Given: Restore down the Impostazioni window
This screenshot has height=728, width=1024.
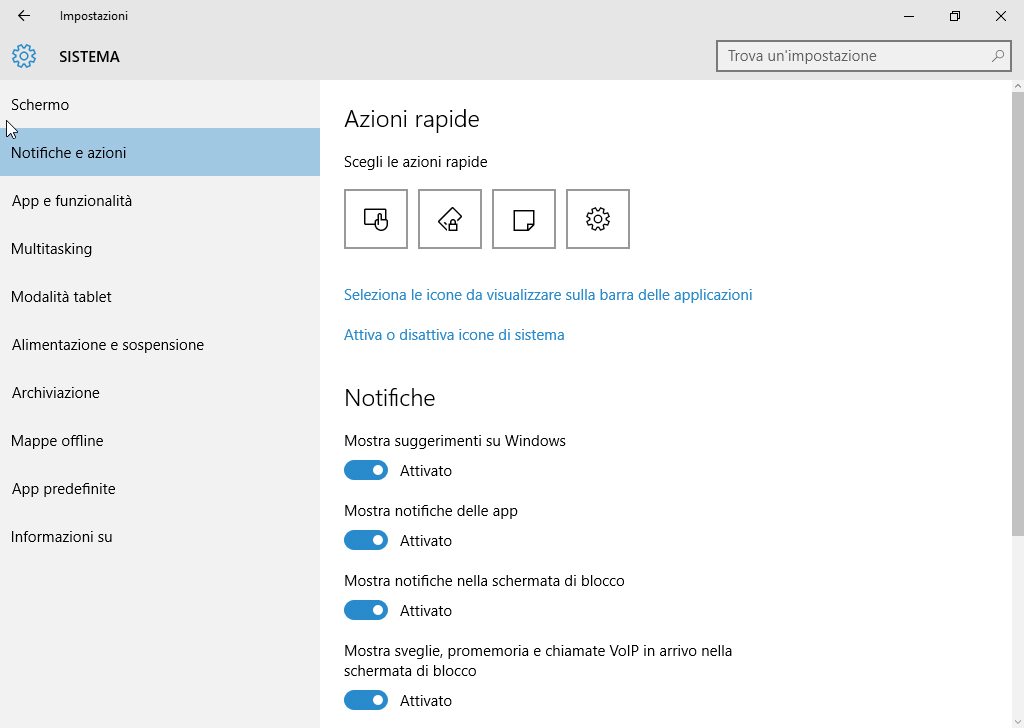Looking at the screenshot, I should [955, 16].
